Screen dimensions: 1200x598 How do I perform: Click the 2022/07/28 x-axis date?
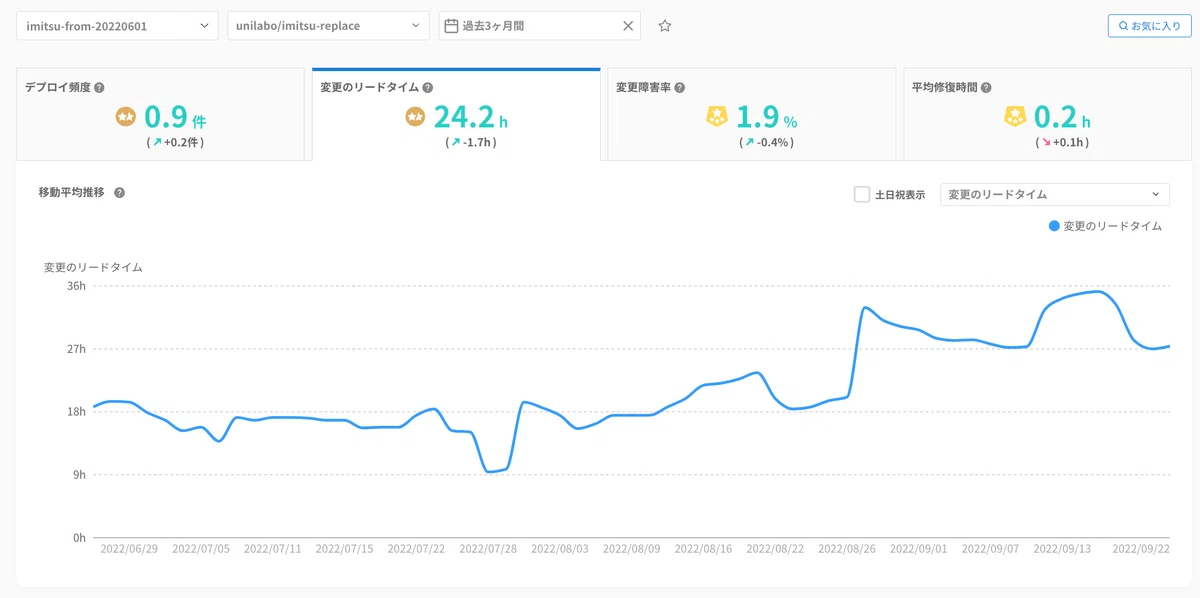488,548
